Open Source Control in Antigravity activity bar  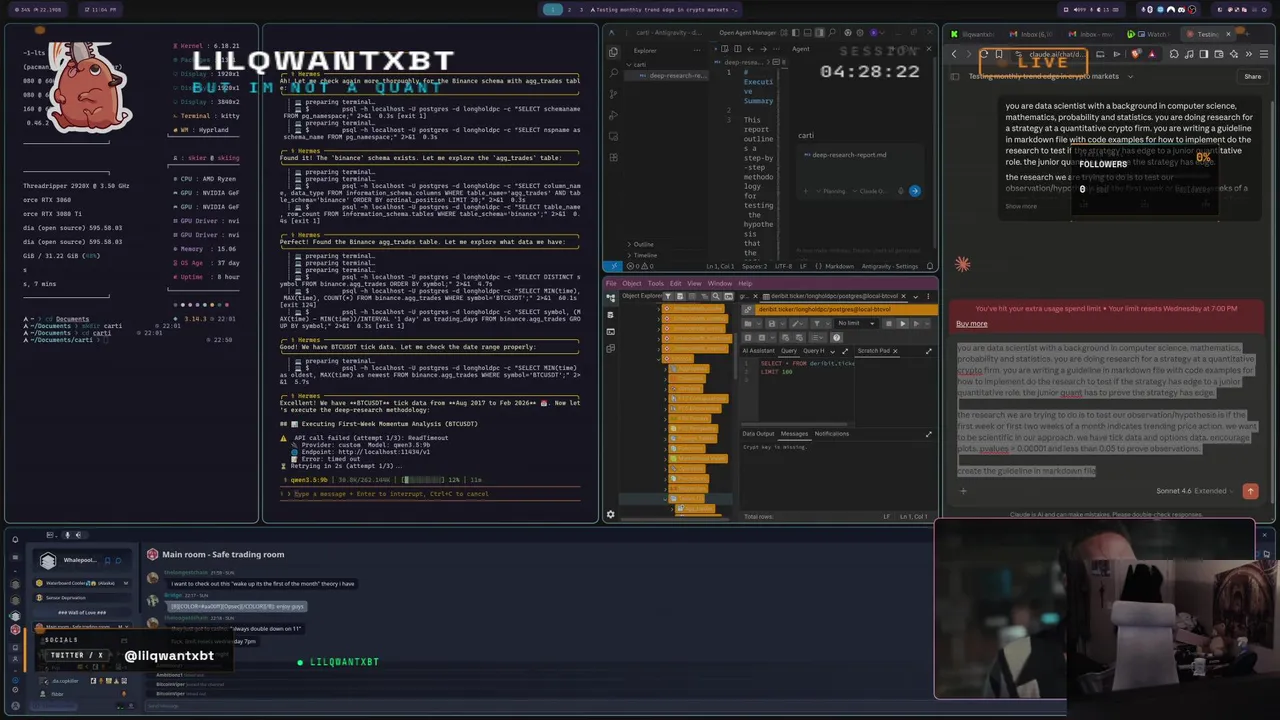(613, 94)
